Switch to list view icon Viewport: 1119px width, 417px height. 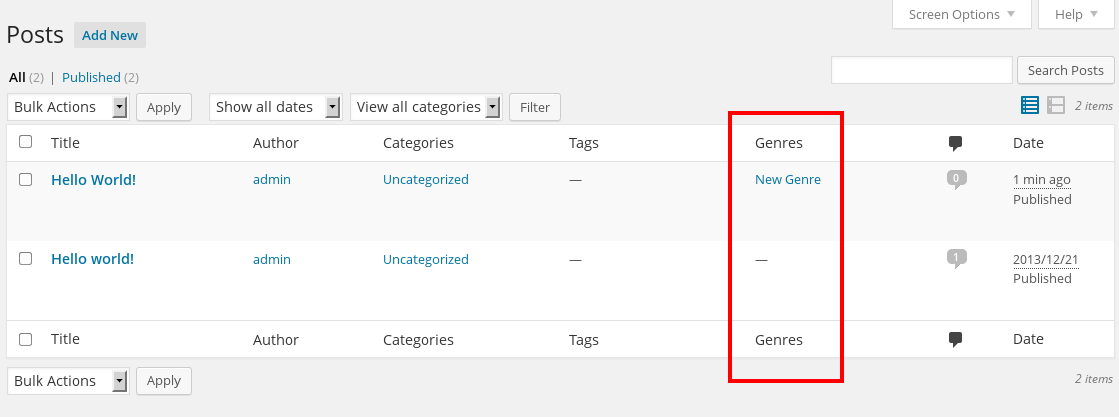(1029, 106)
